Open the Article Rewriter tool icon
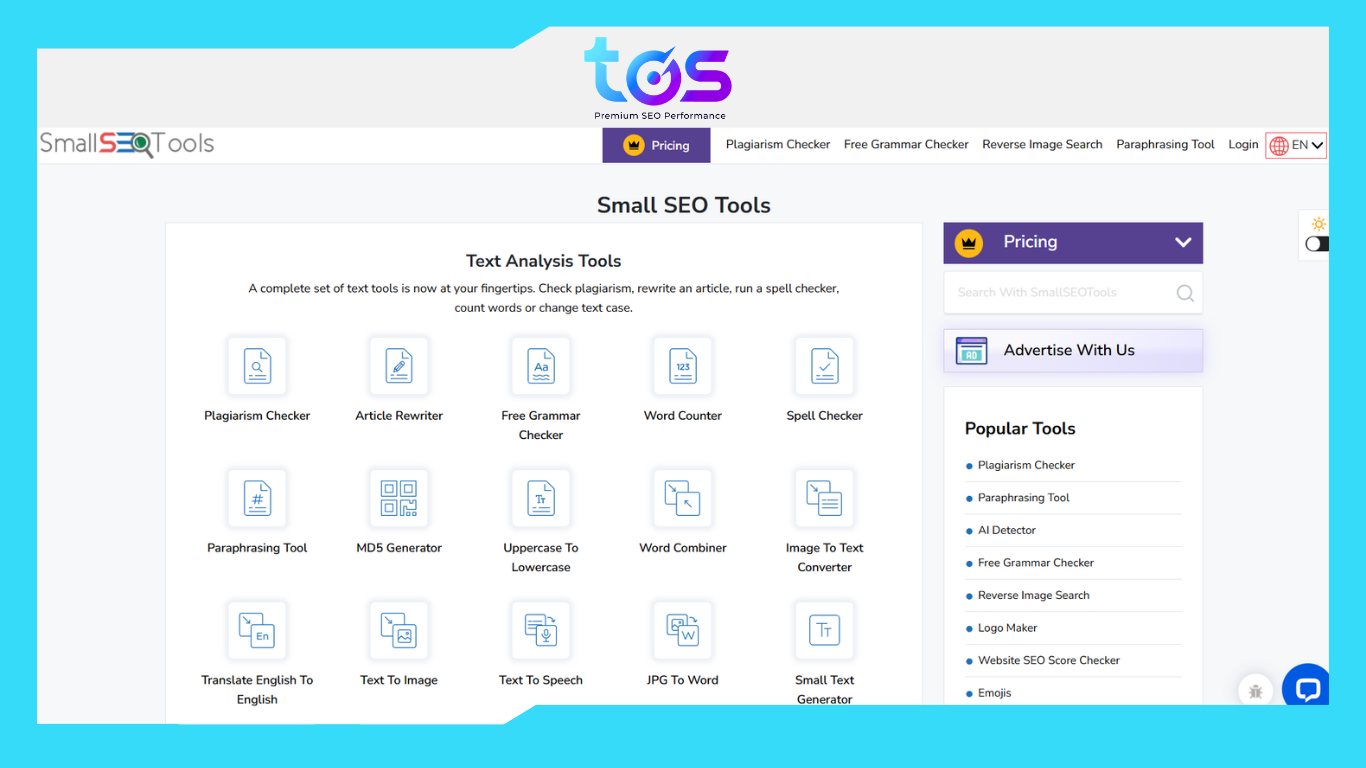Viewport: 1366px width, 768px height. click(399, 366)
